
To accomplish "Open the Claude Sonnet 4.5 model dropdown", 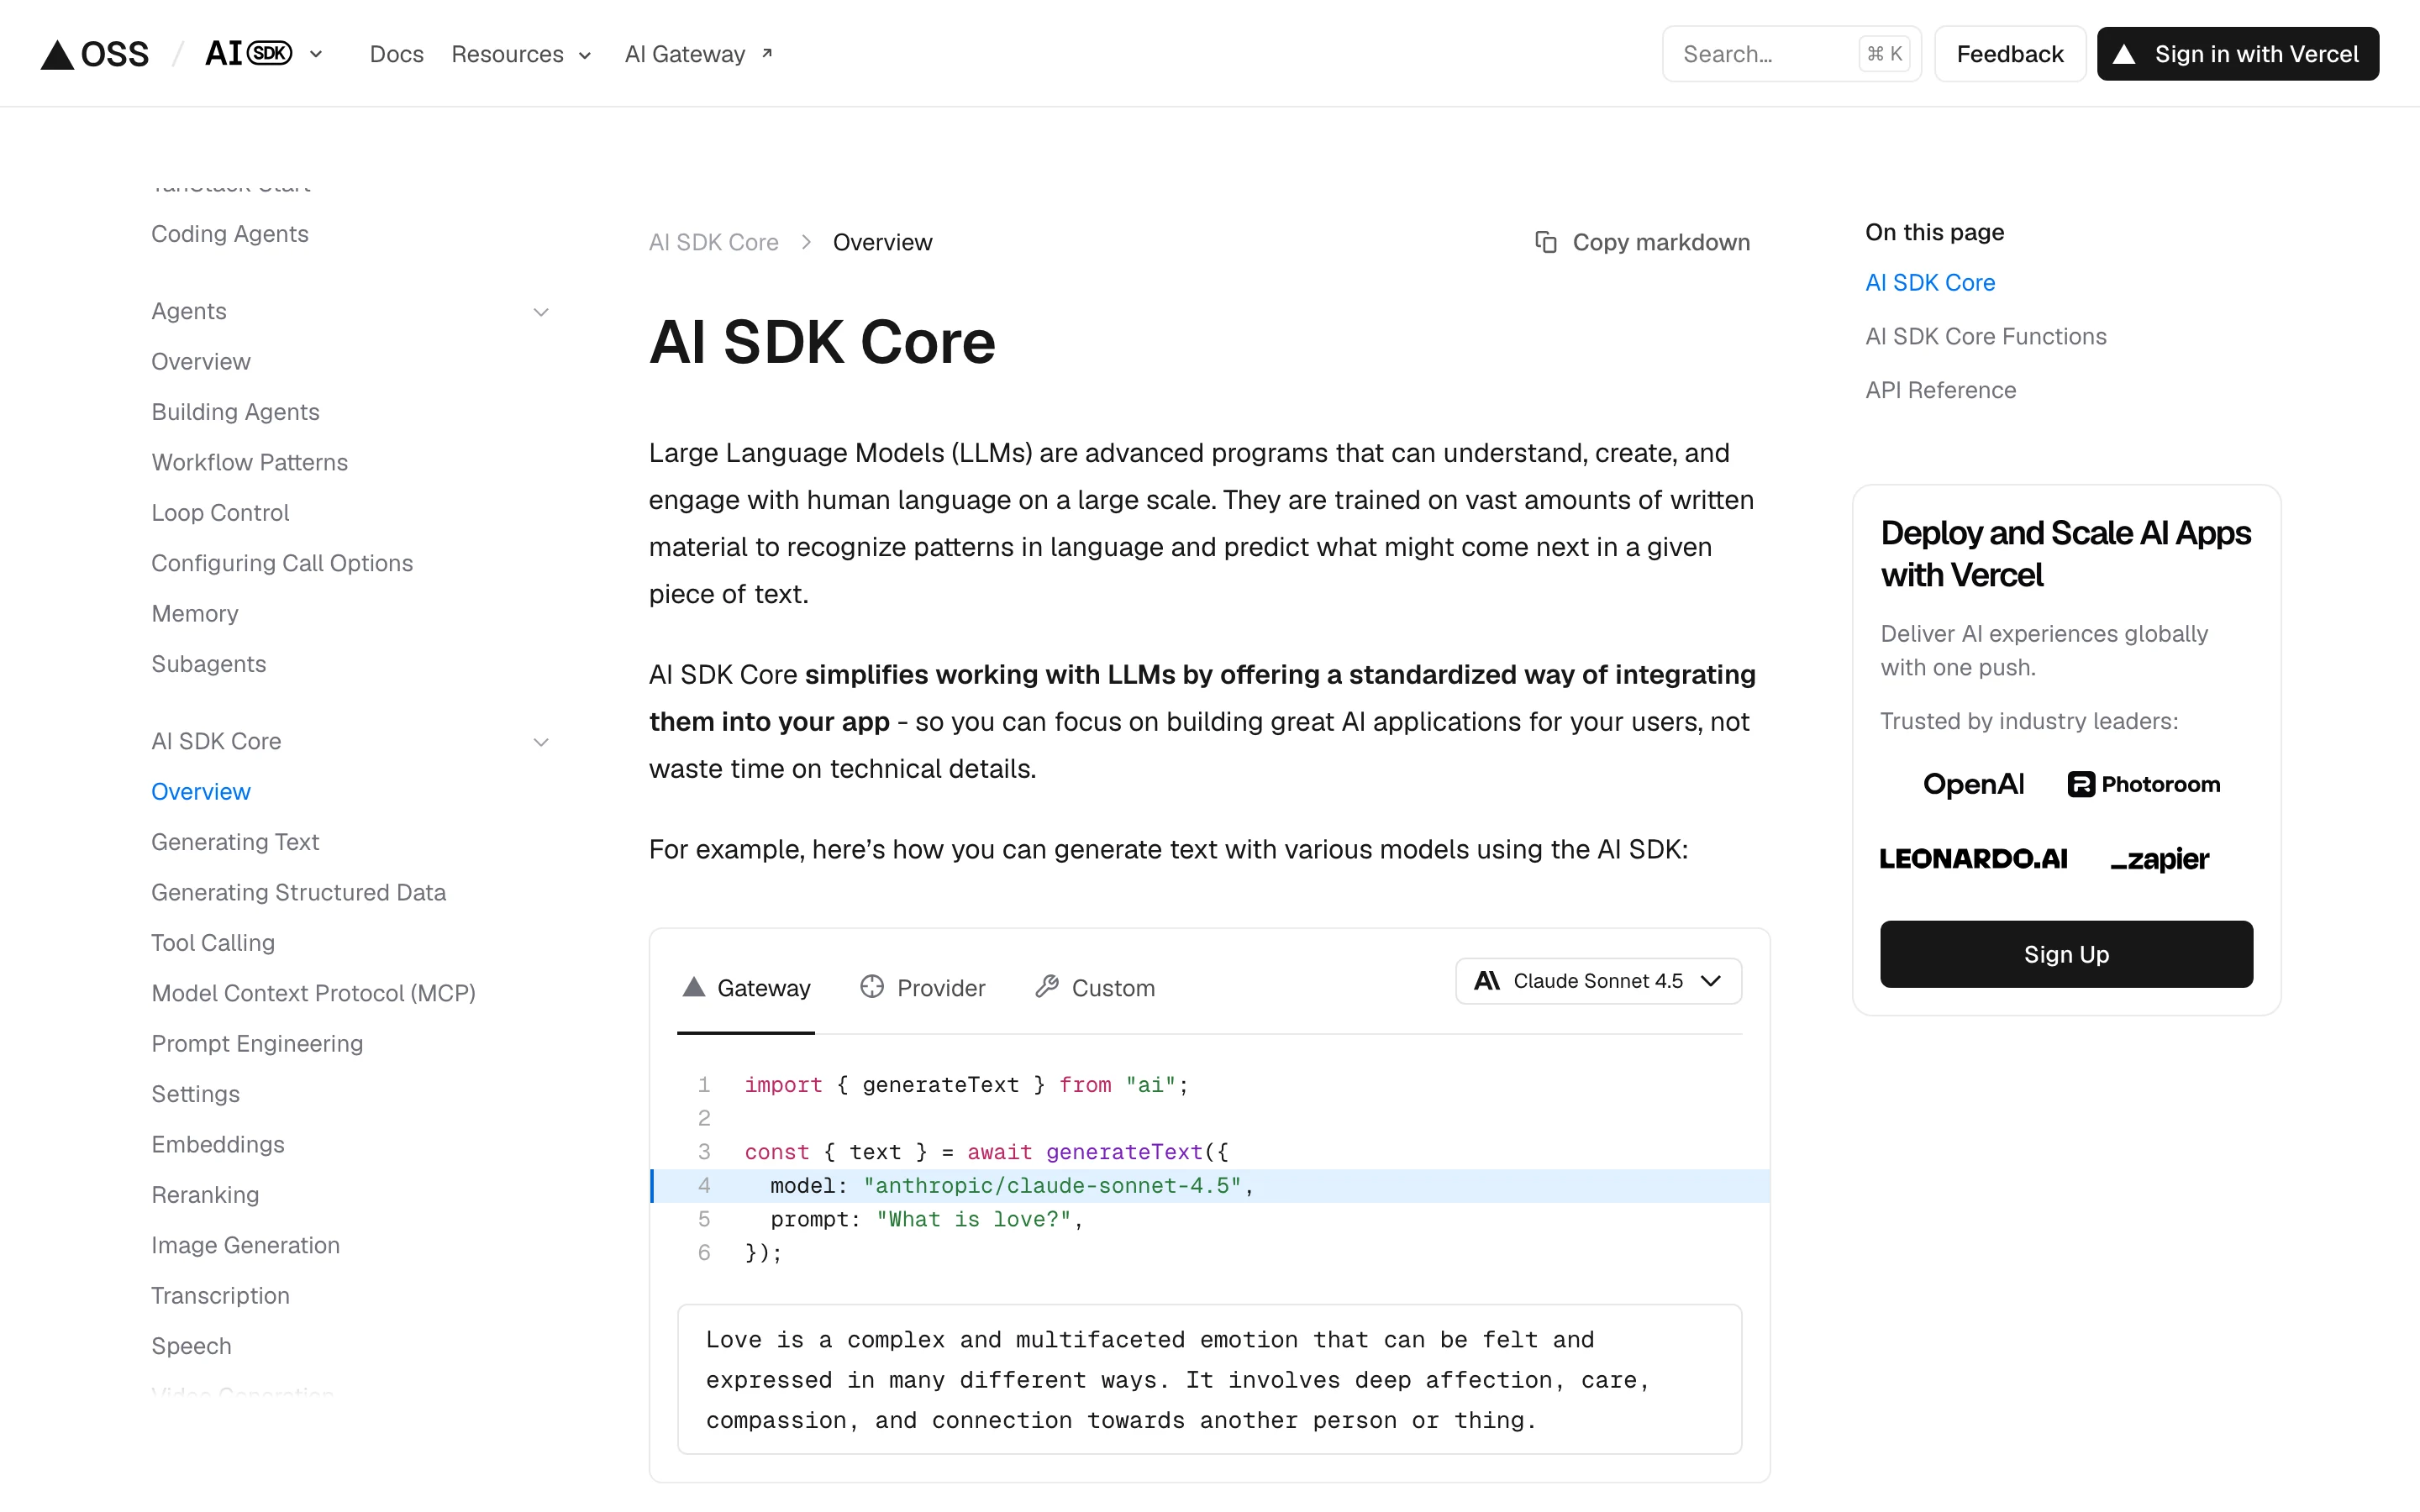I will pyautogui.click(x=1598, y=981).
